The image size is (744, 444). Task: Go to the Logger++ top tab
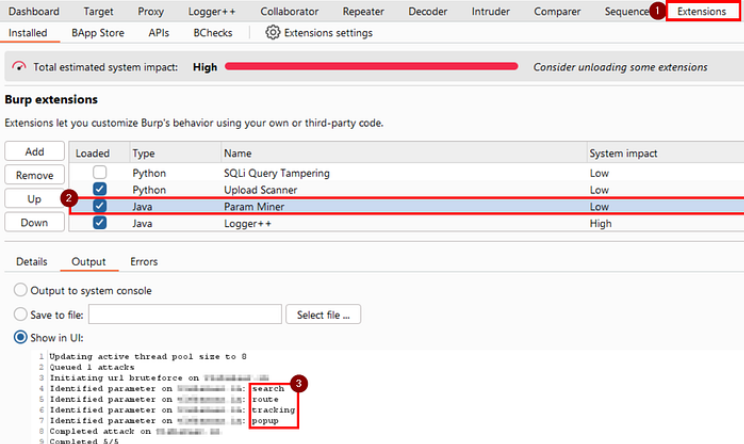211,11
